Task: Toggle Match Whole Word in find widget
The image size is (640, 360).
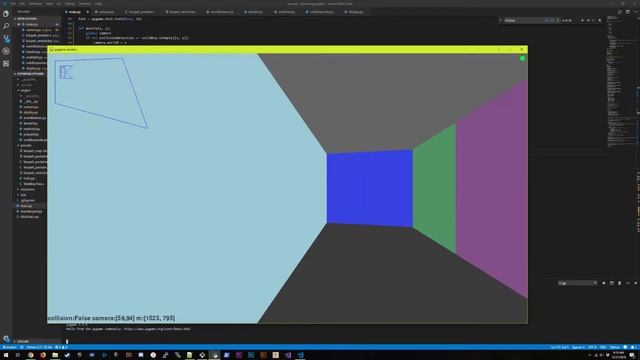Action: coord(552,20)
